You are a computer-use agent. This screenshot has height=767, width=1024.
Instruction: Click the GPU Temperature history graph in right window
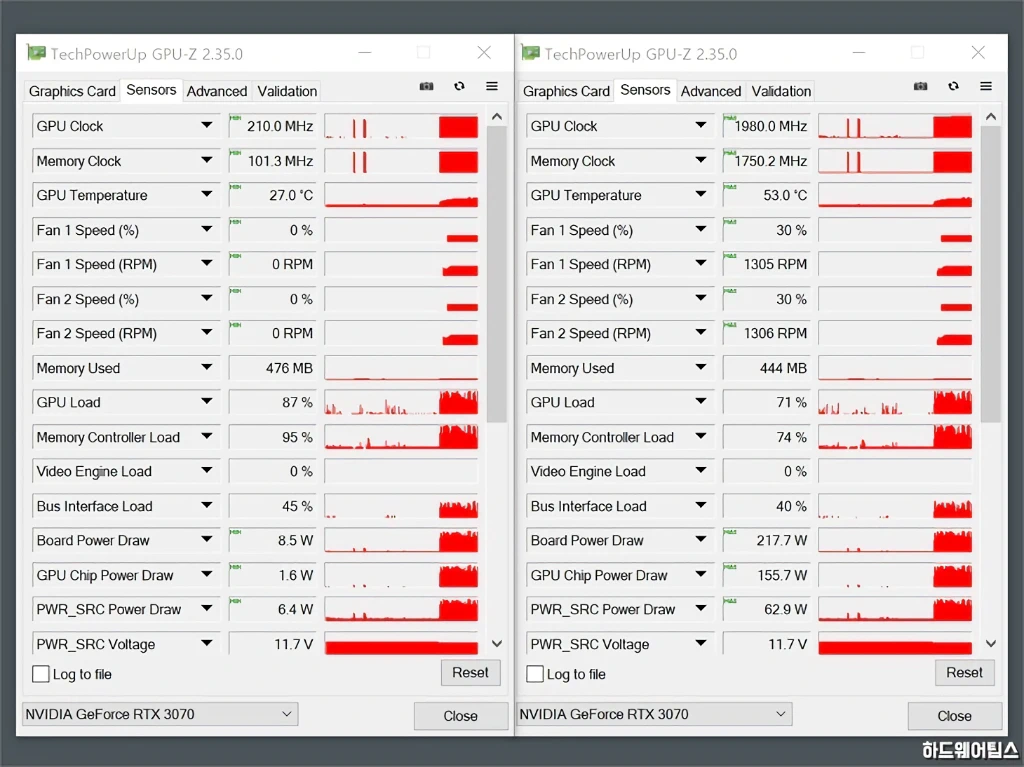pyautogui.click(x=895, y=195)
